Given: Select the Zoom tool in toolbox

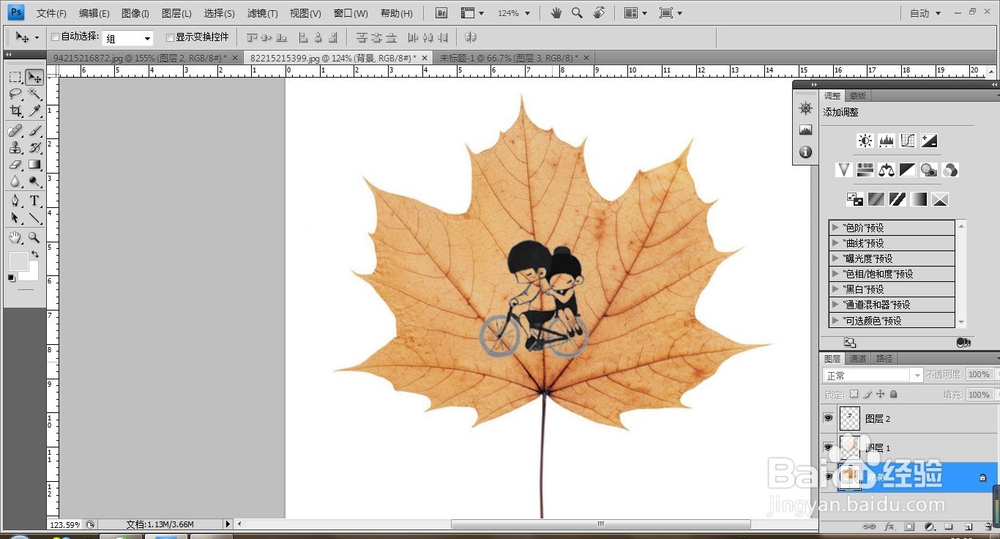Looking at the screenshot, I should 34,238.
